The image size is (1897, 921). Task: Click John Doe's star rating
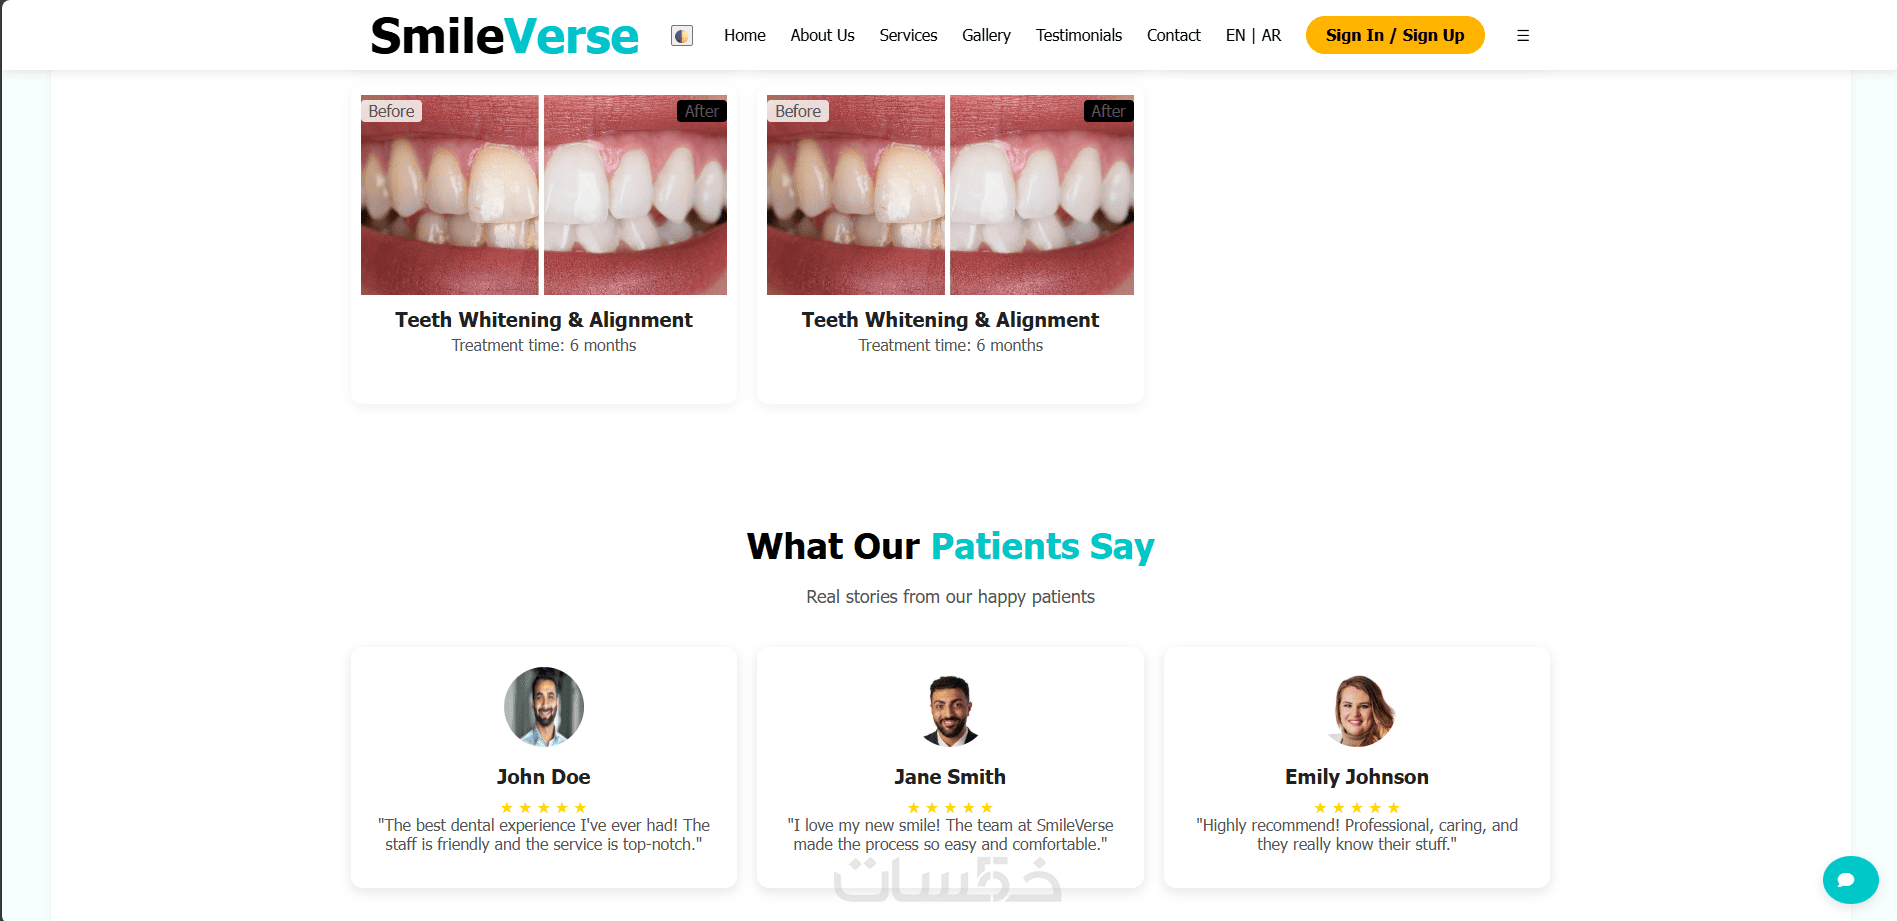pyautogui.click(x=544, y=808)
